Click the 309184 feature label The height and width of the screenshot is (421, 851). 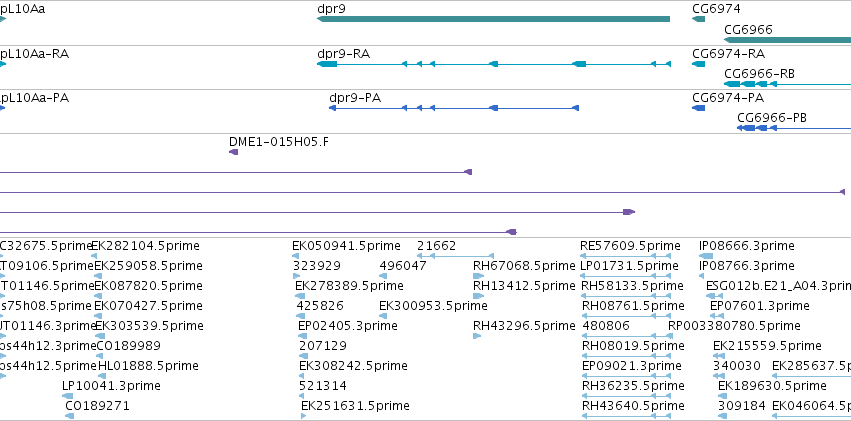742,406
